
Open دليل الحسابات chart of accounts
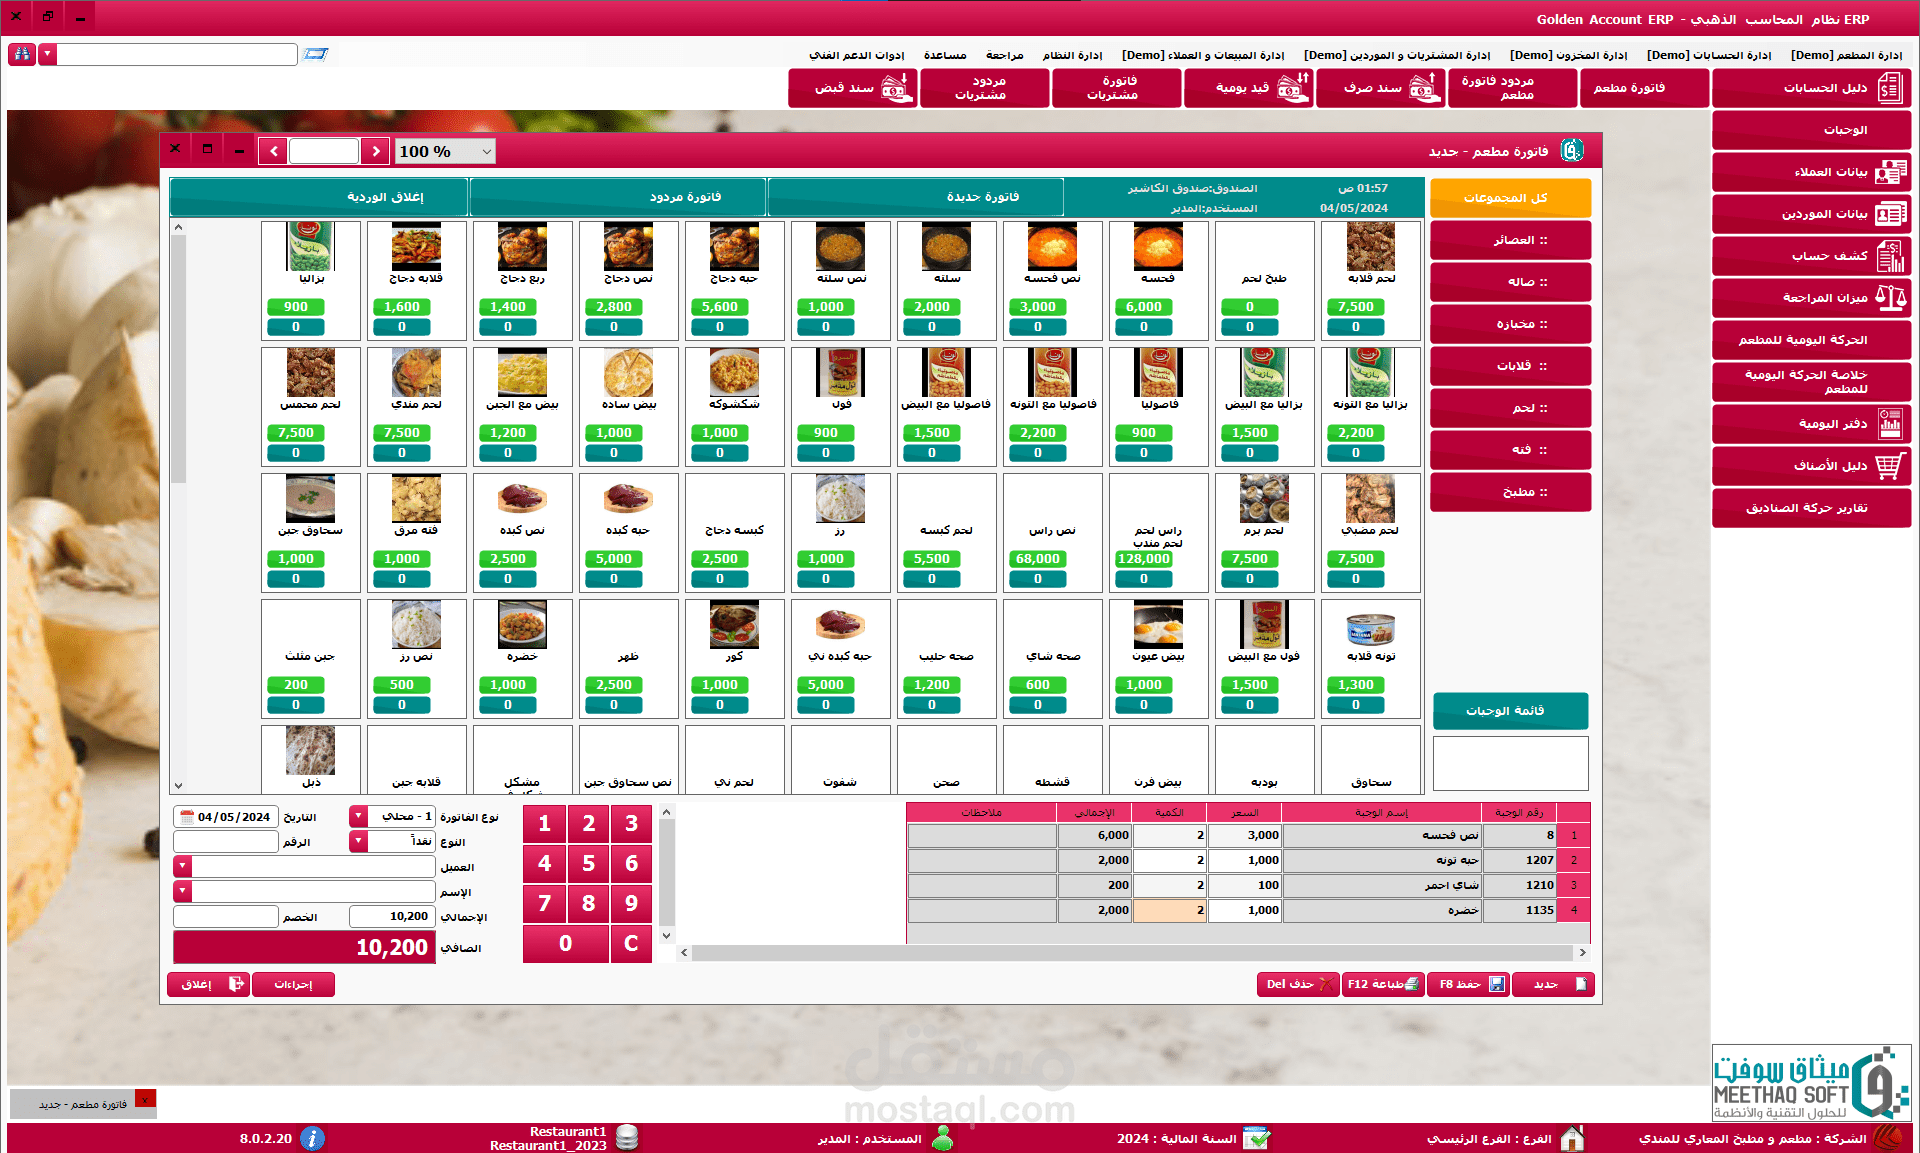pyautogui.click(x=1812, y=88)
